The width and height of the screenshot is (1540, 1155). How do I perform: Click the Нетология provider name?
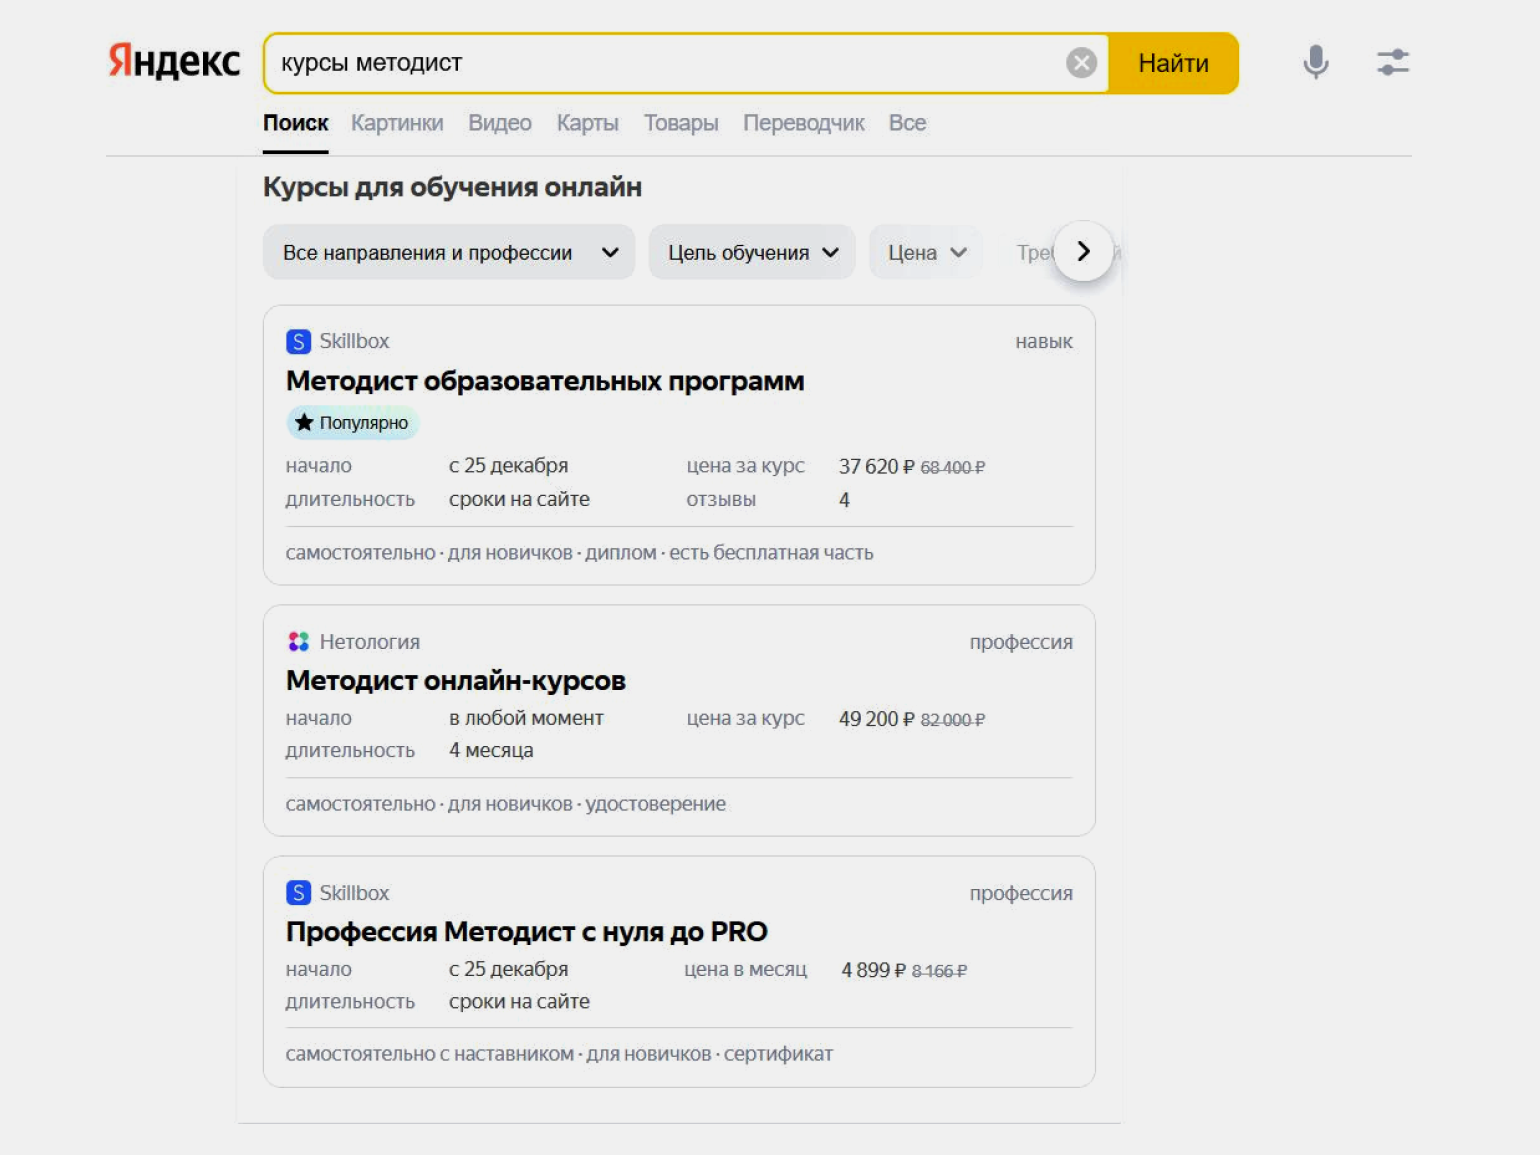point(370,642)
